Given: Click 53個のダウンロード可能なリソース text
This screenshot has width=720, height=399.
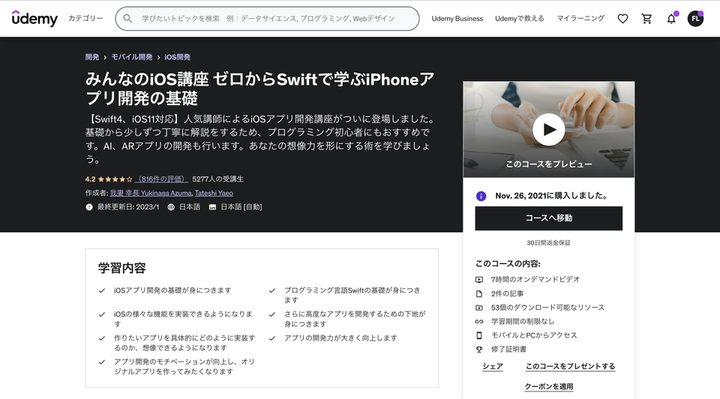Looking at the screenshot, I should (x=548, y=307).
